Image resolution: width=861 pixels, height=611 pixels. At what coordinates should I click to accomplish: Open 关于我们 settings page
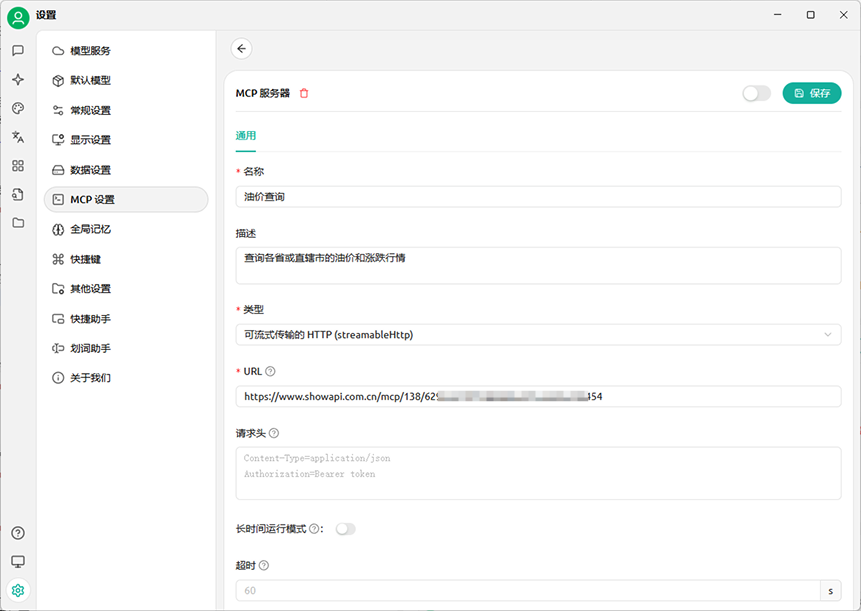[90, 378]
